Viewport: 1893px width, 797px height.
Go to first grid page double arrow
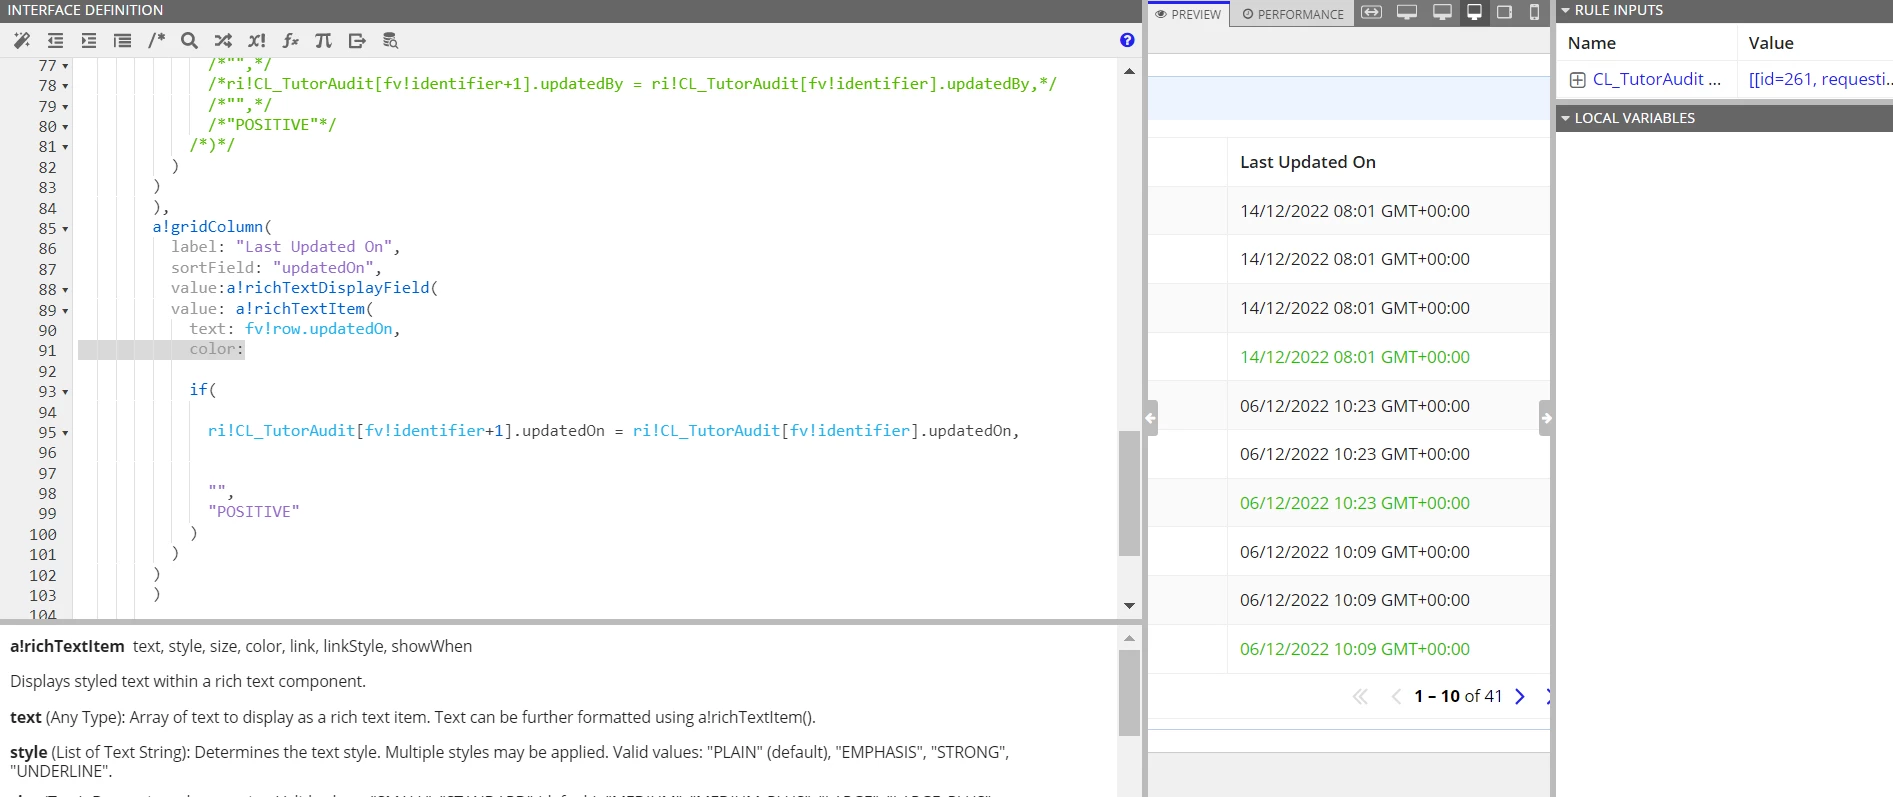click(x=1360, y=697)
